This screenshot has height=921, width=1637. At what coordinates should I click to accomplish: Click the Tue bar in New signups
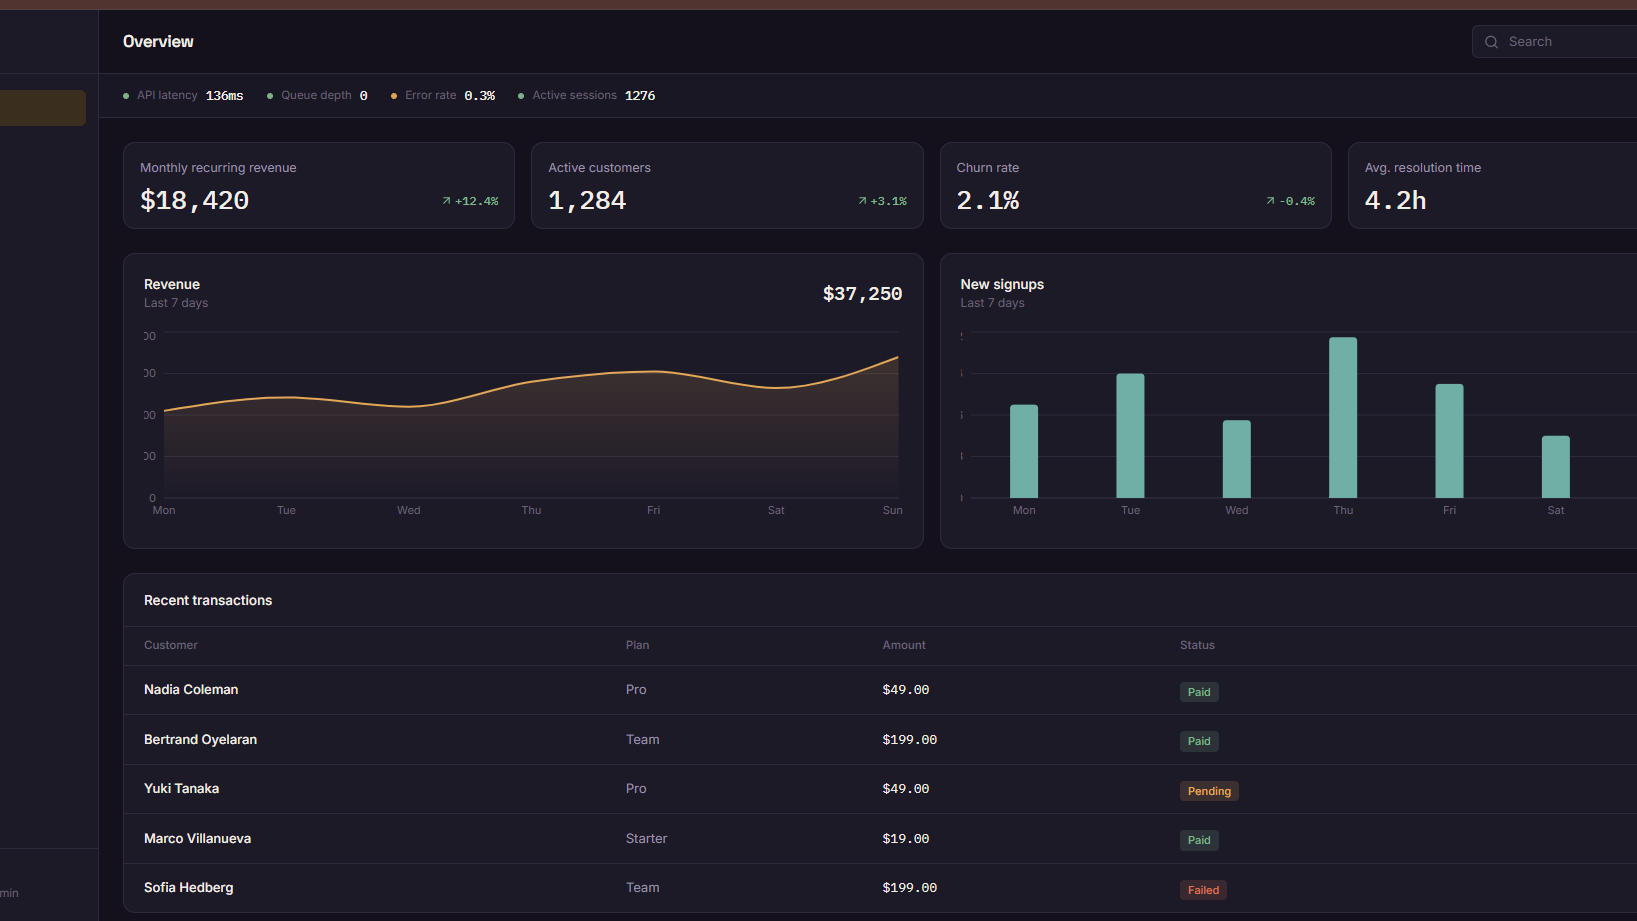click(x=1130, y=435)
